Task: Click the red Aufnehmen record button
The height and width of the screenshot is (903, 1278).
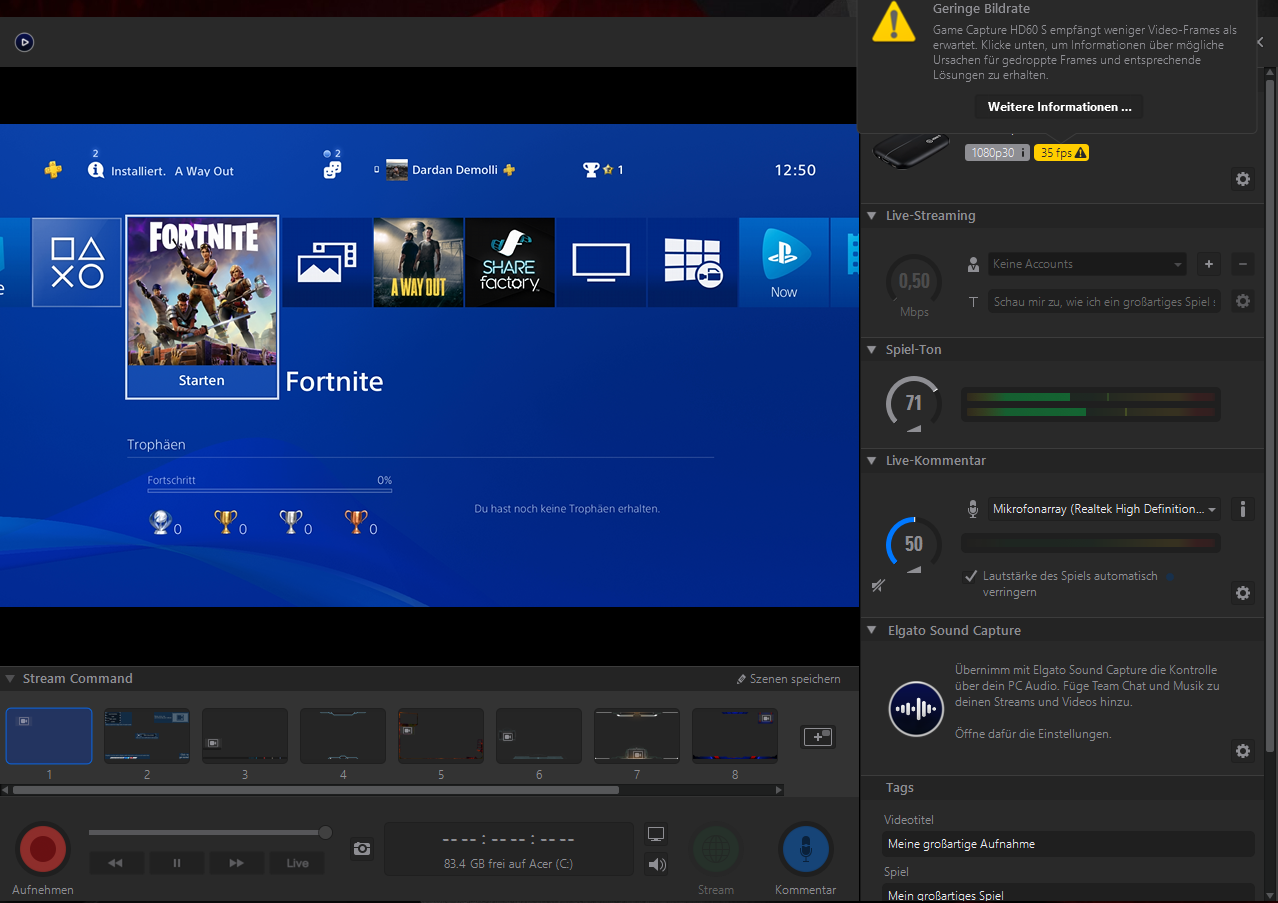Action: (x=43, y=849)
